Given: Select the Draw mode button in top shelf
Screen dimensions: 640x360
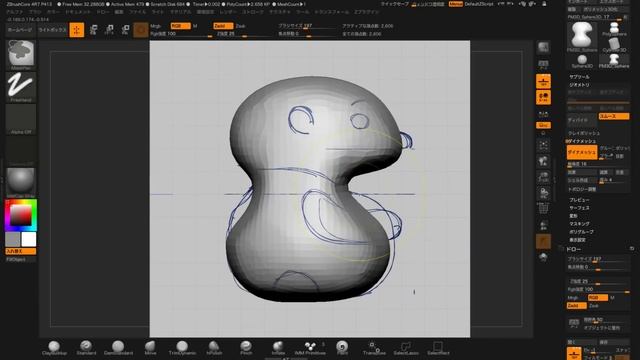Looking at the screenshot, I should 77,30.
